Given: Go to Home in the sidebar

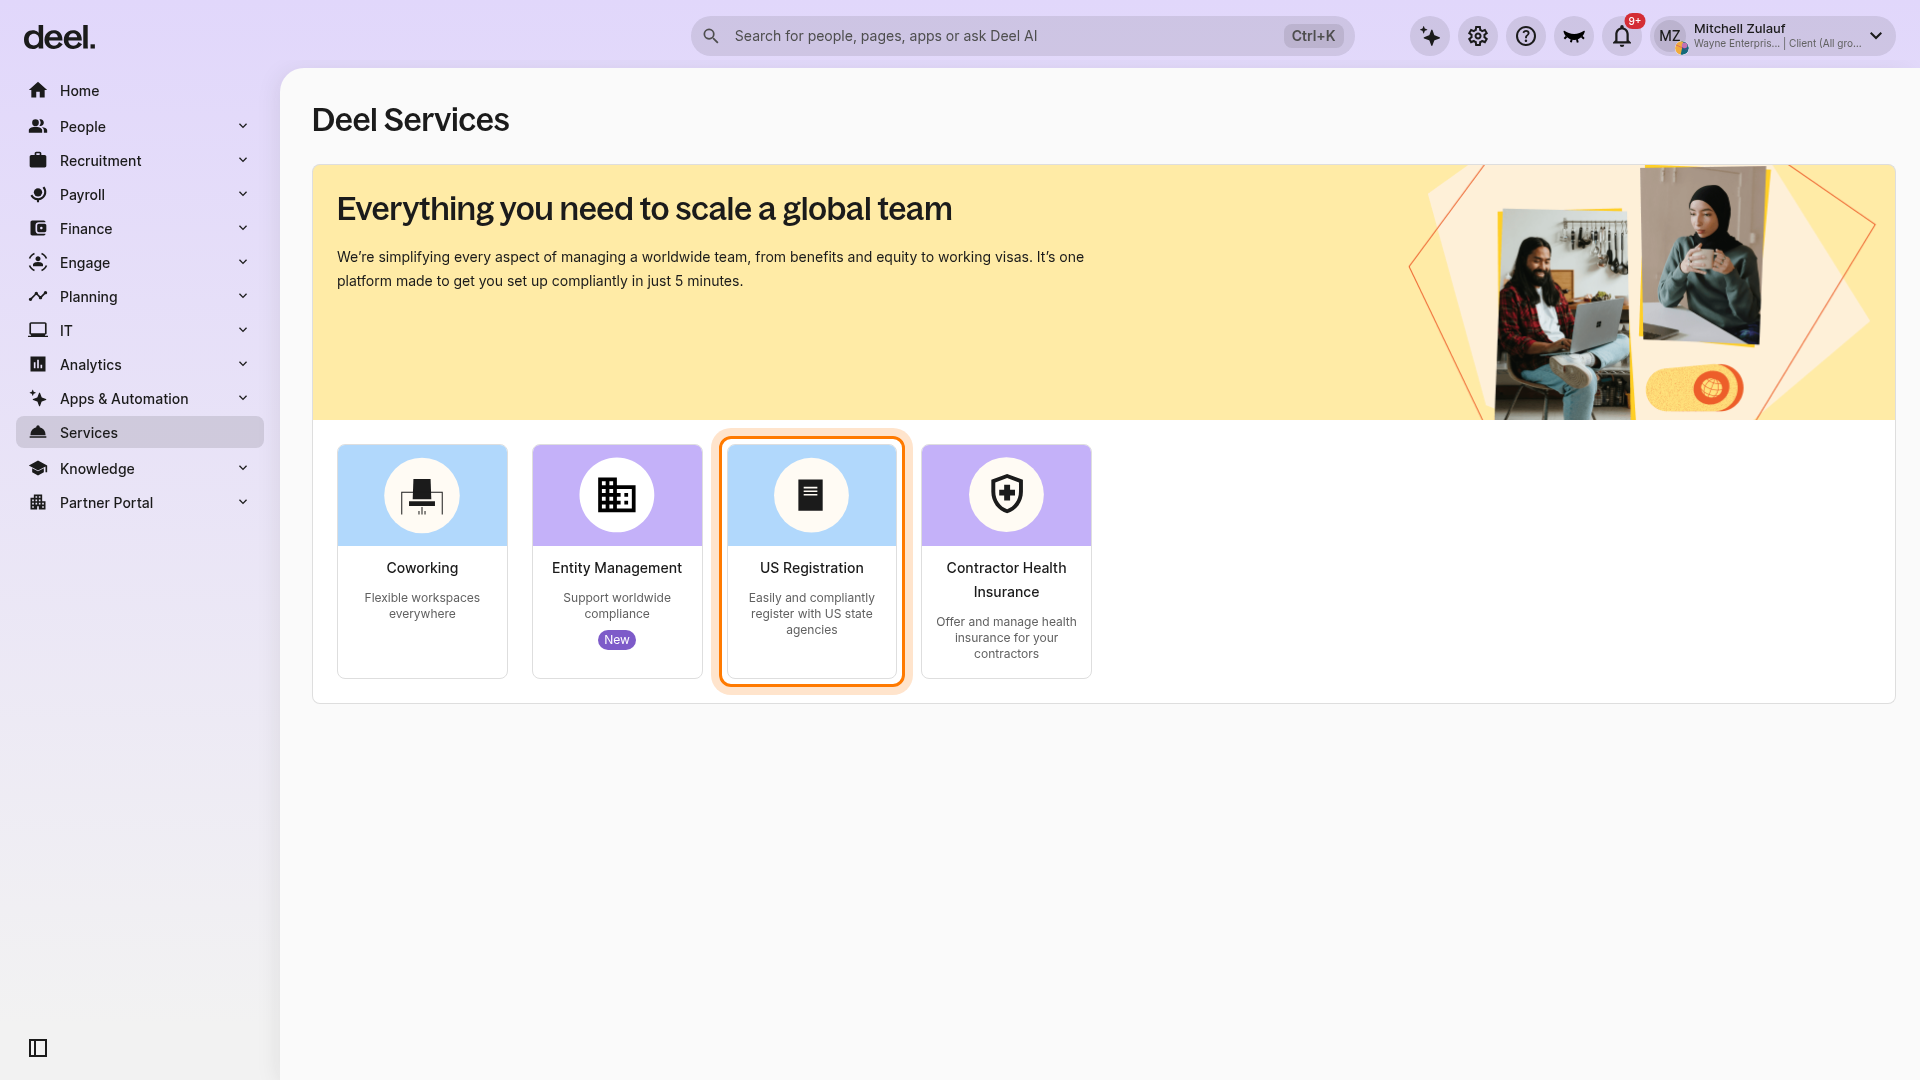Looking at the screenshot, I should (x=140, y=91).
